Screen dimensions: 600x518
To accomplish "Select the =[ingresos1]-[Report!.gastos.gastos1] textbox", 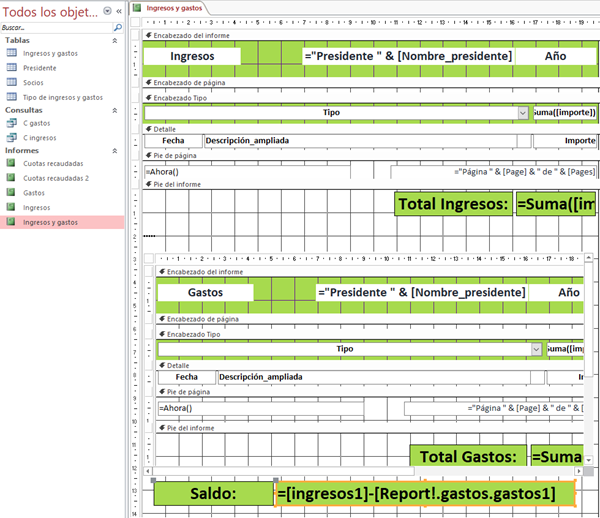I will tap(426, 493).
